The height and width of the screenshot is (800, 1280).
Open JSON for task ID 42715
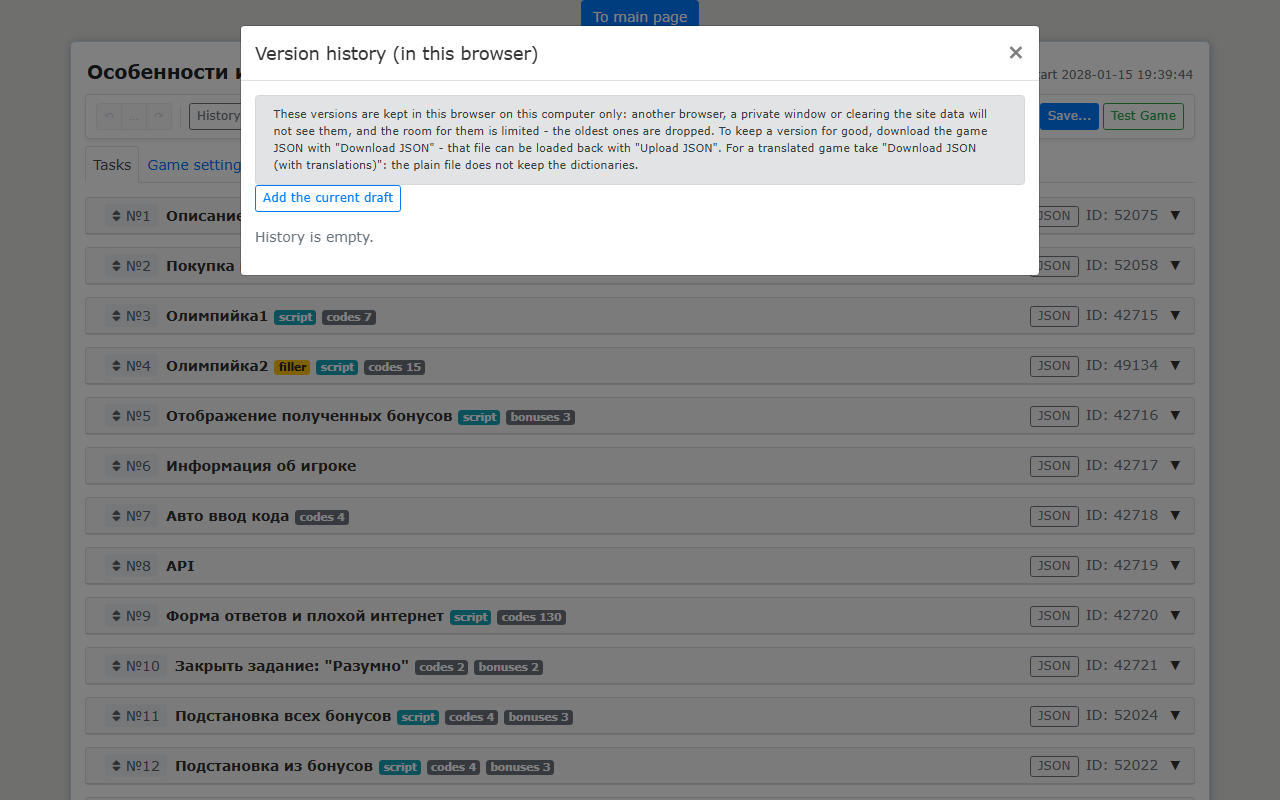coord(1054,316)
